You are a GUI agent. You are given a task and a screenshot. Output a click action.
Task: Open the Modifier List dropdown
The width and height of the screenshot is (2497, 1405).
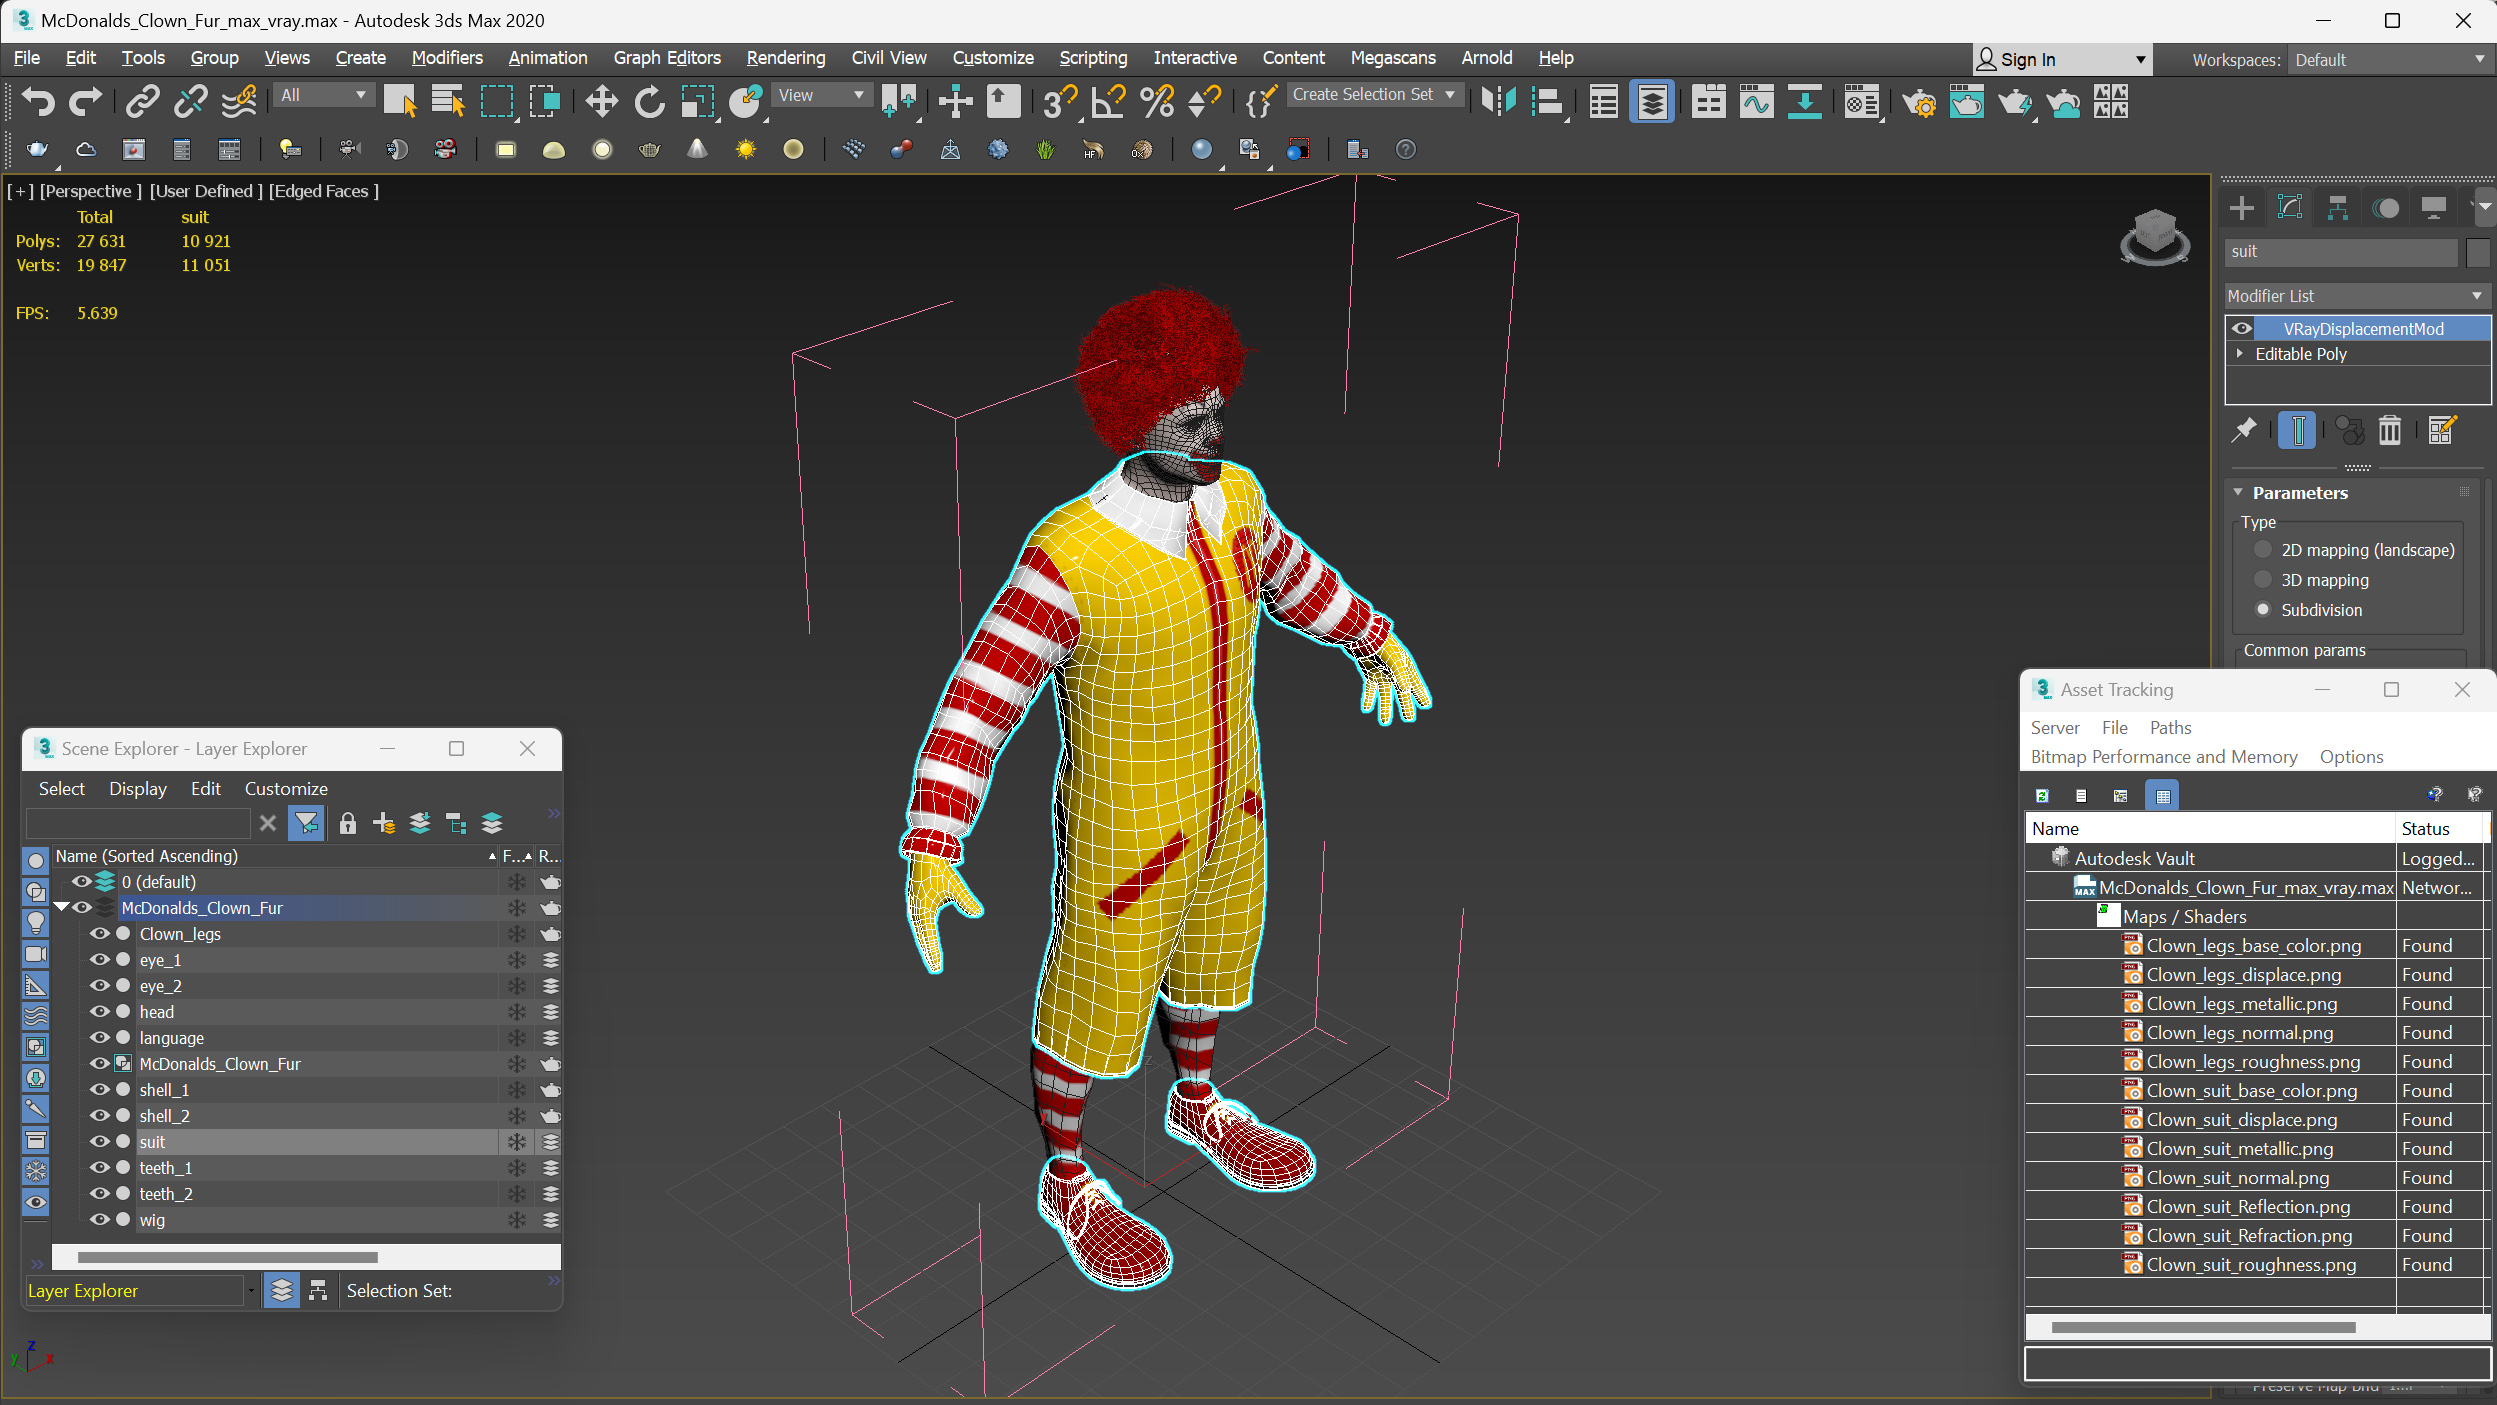click(x=2357, y=296)
